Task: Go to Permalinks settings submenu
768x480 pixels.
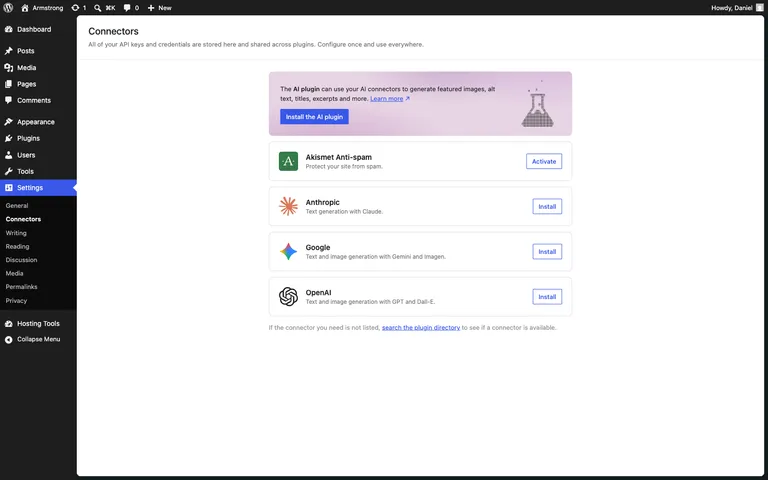Action: (22, 287)
